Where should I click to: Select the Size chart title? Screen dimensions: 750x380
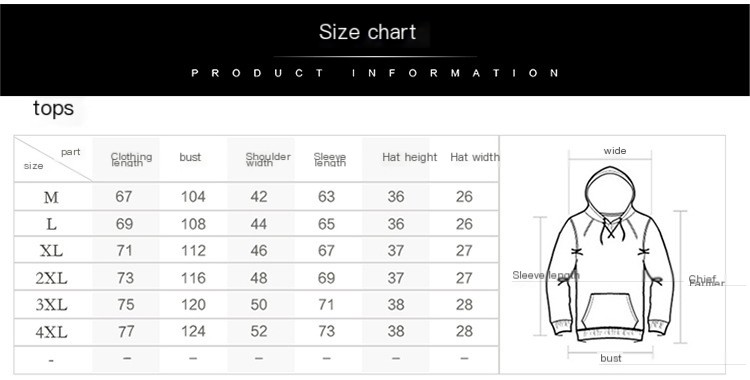click(x=367, y=32)
